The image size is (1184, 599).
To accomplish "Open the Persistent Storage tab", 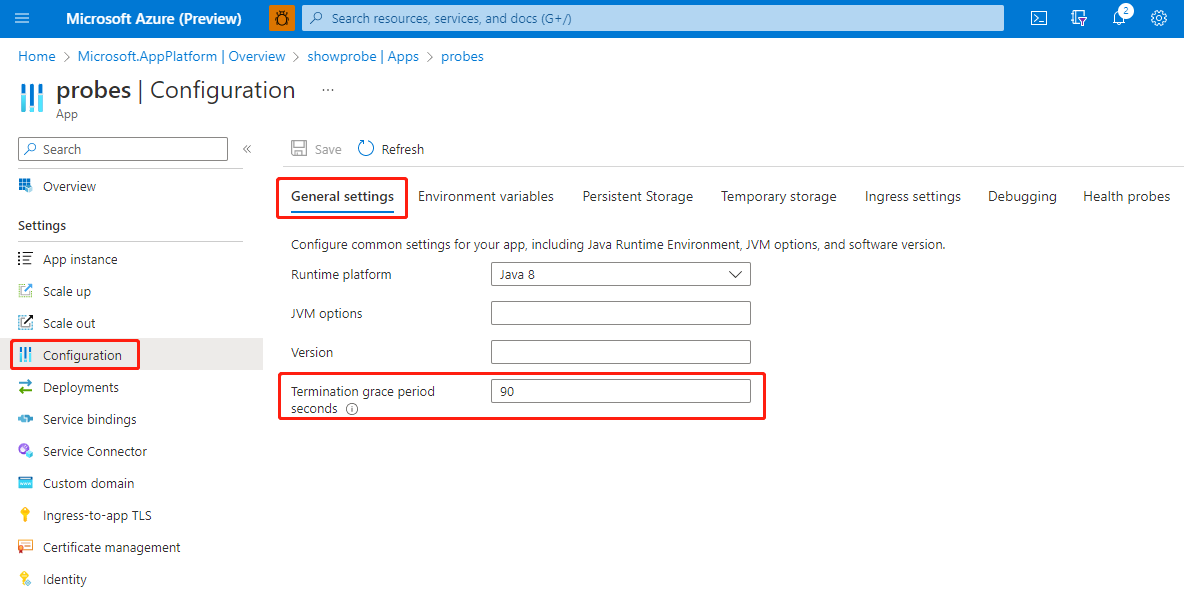I will 637,197.
